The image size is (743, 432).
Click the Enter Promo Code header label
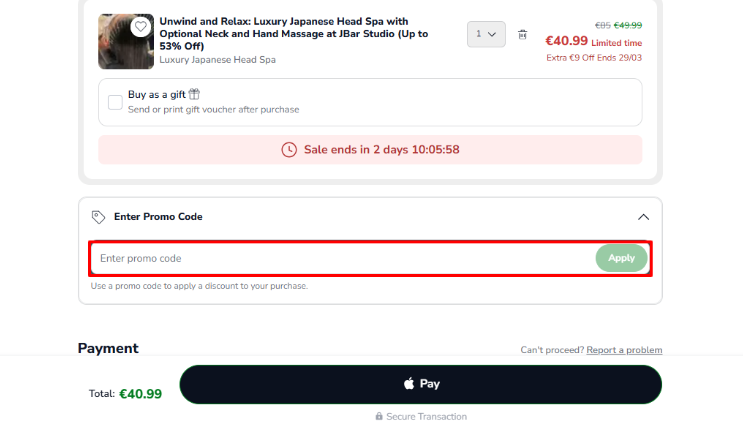point(158,217)
